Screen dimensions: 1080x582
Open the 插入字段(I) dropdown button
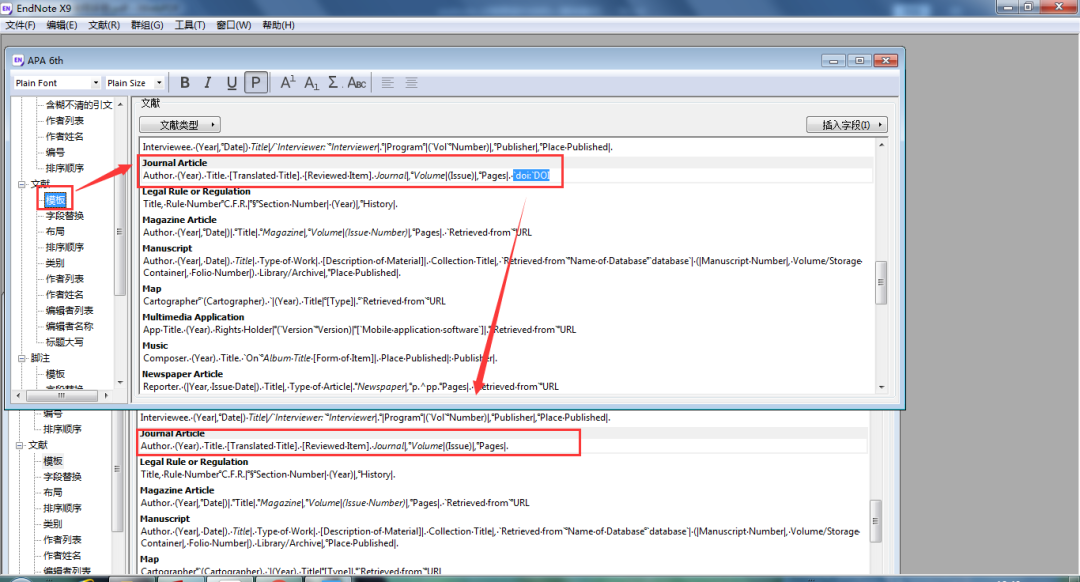(x=847, y=125)
